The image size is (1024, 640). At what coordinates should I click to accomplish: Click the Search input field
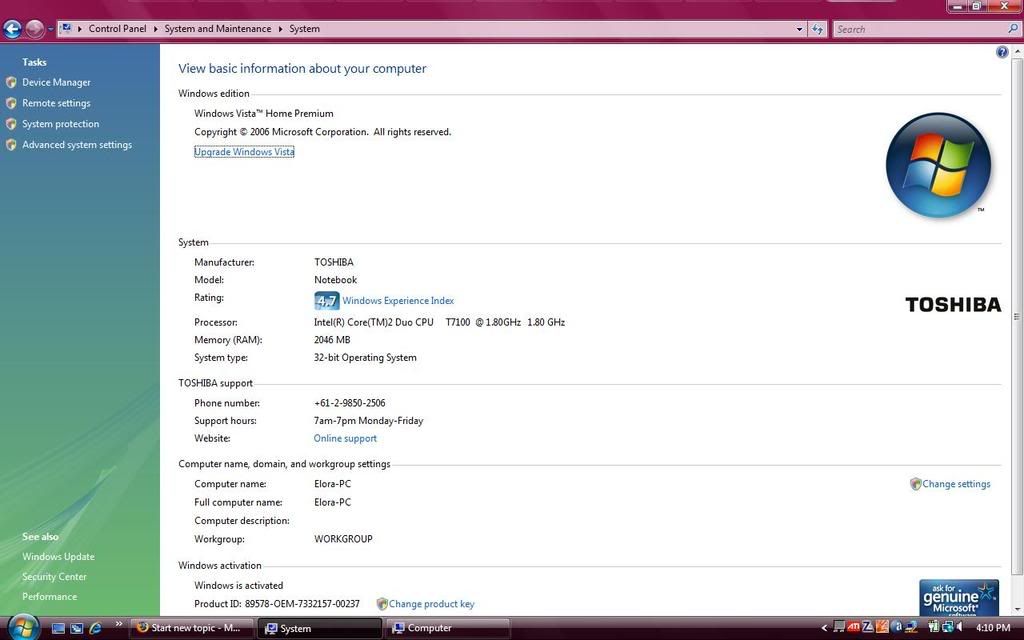point(920,29)
